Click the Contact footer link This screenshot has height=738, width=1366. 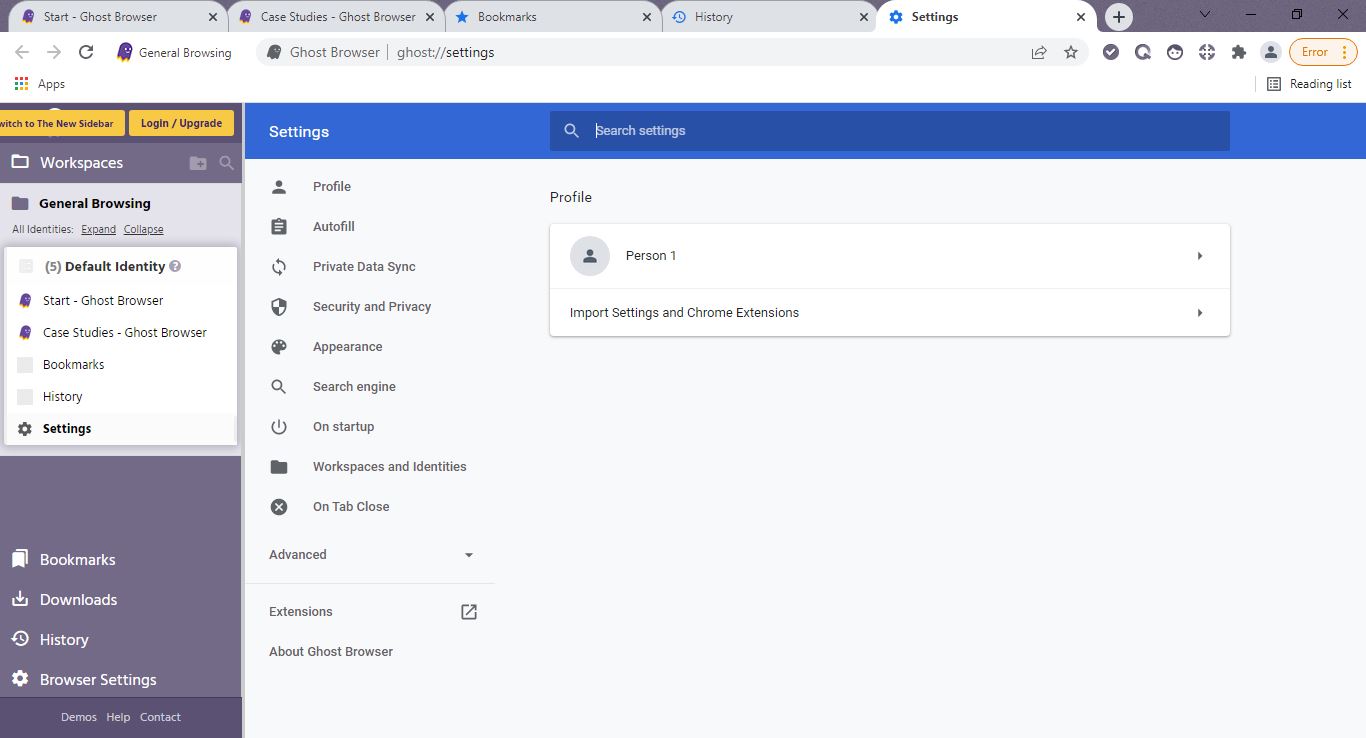(160, 717)
